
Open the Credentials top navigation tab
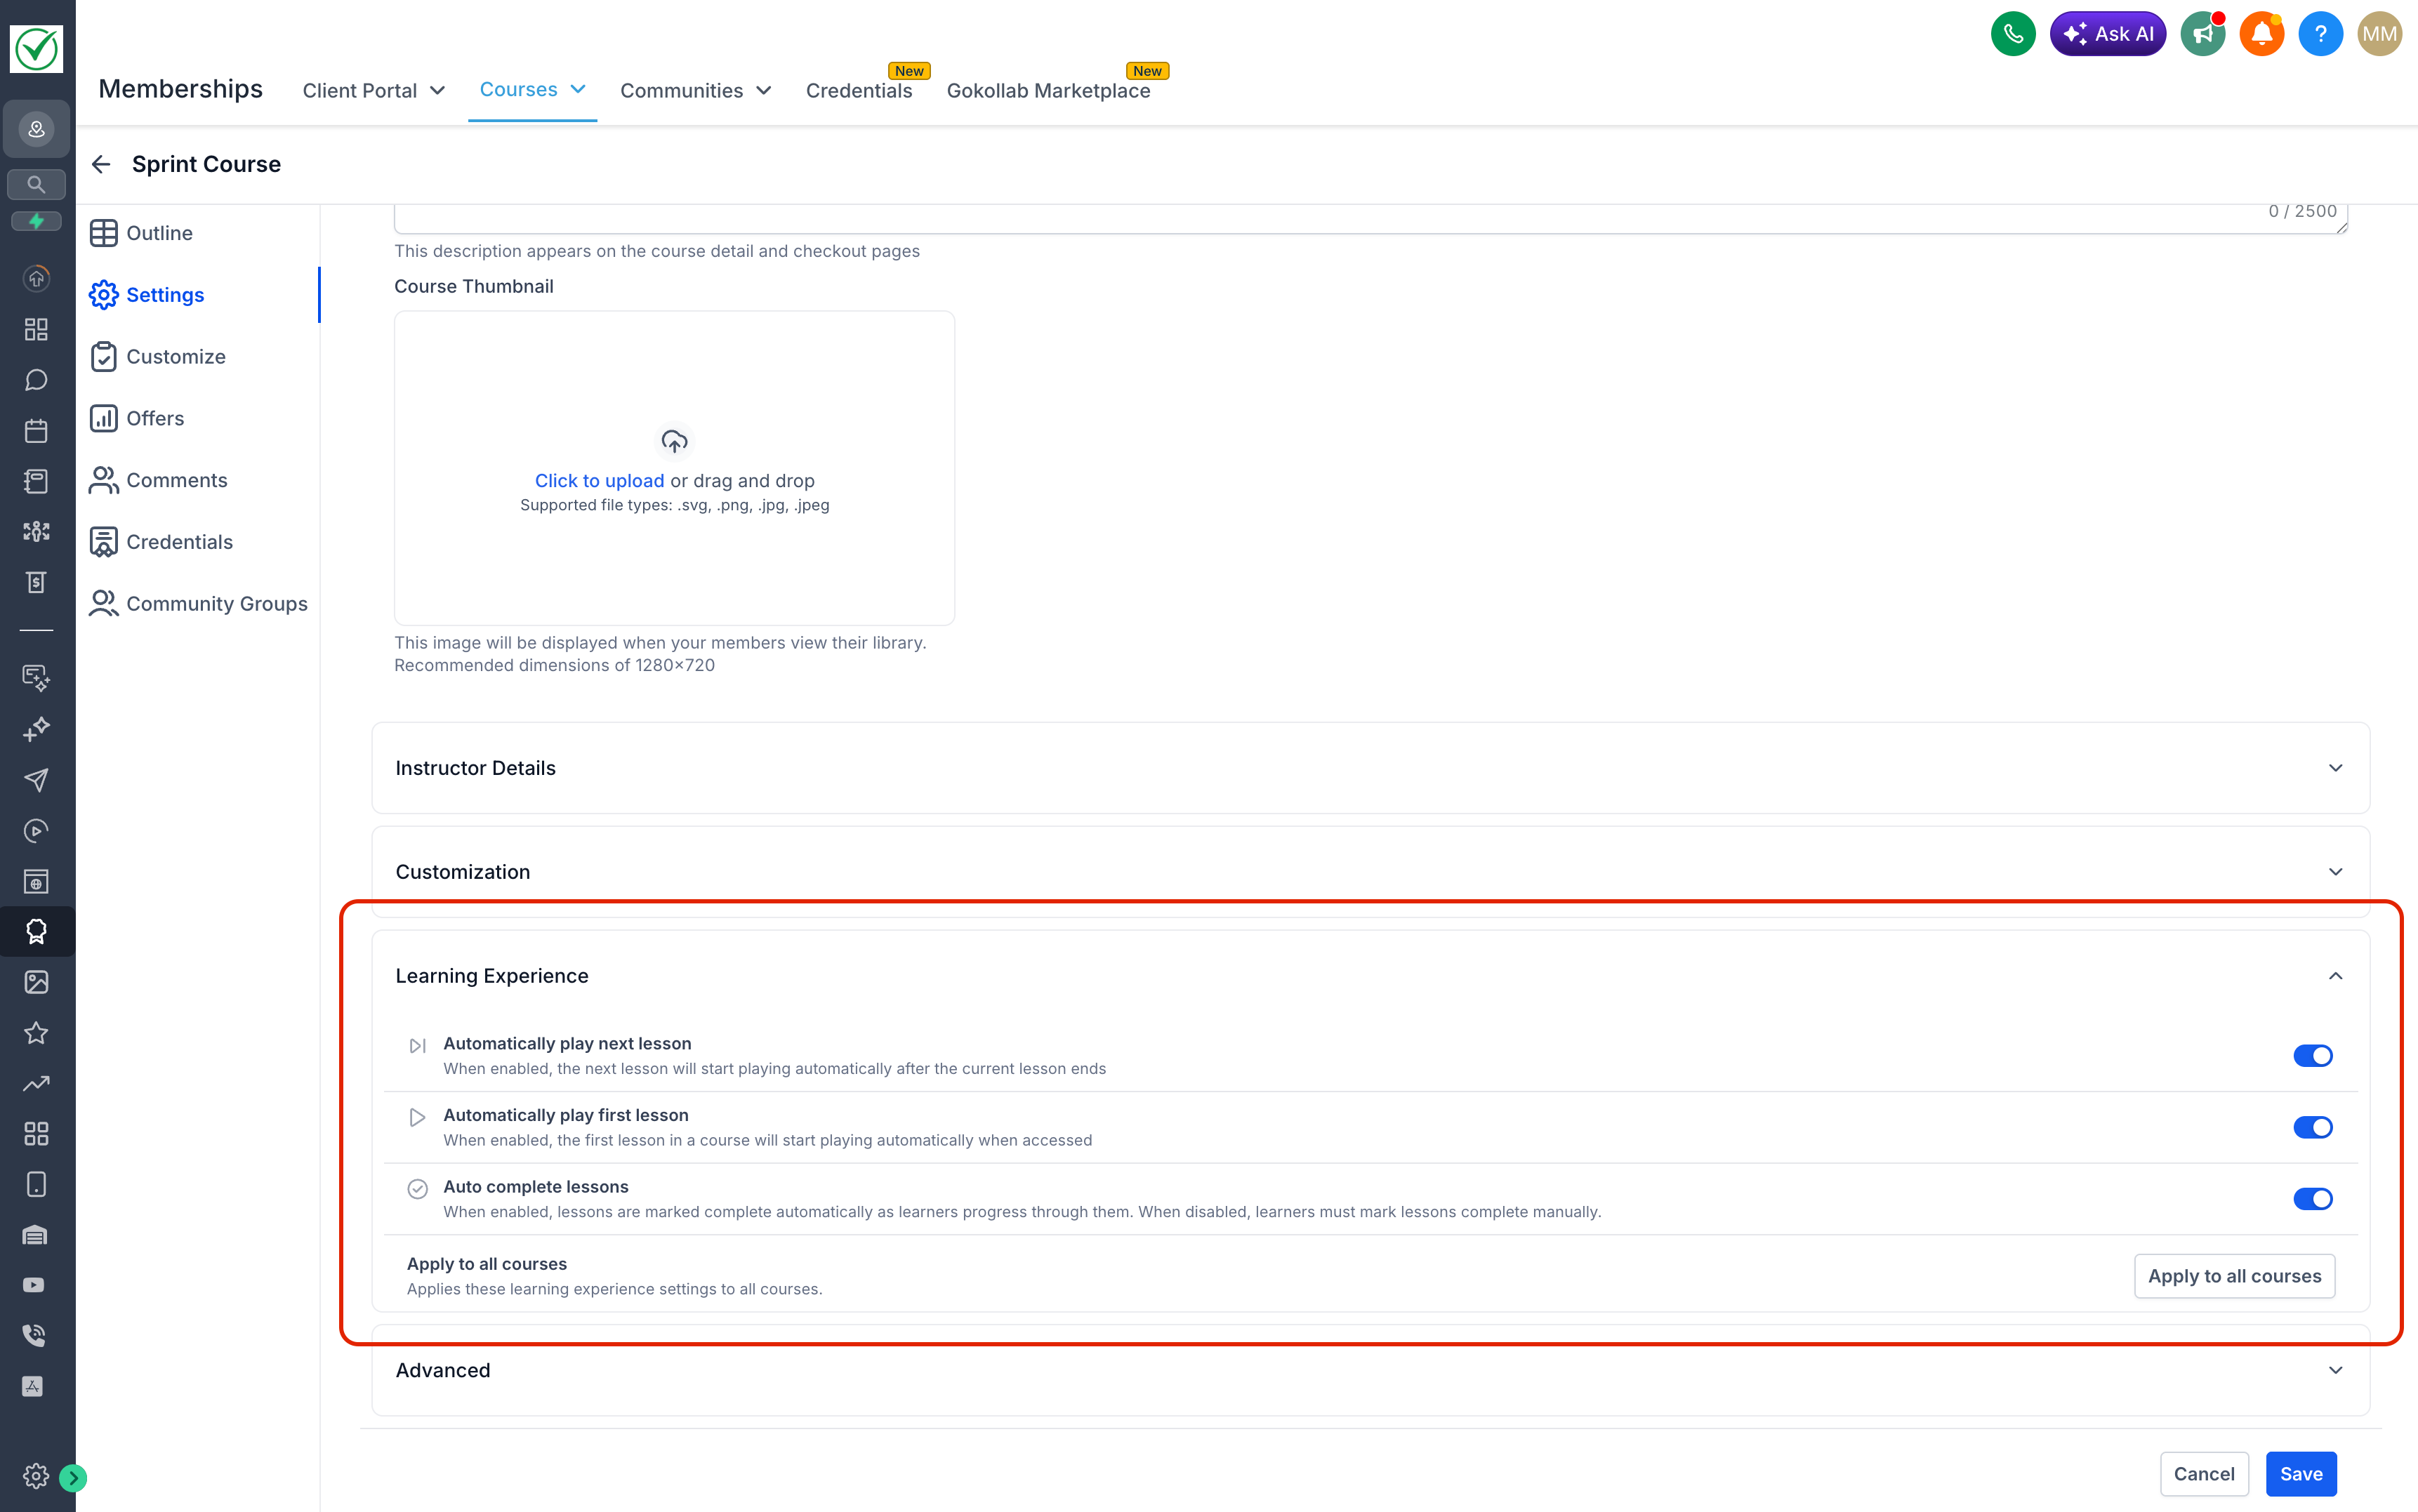point(858,90)
